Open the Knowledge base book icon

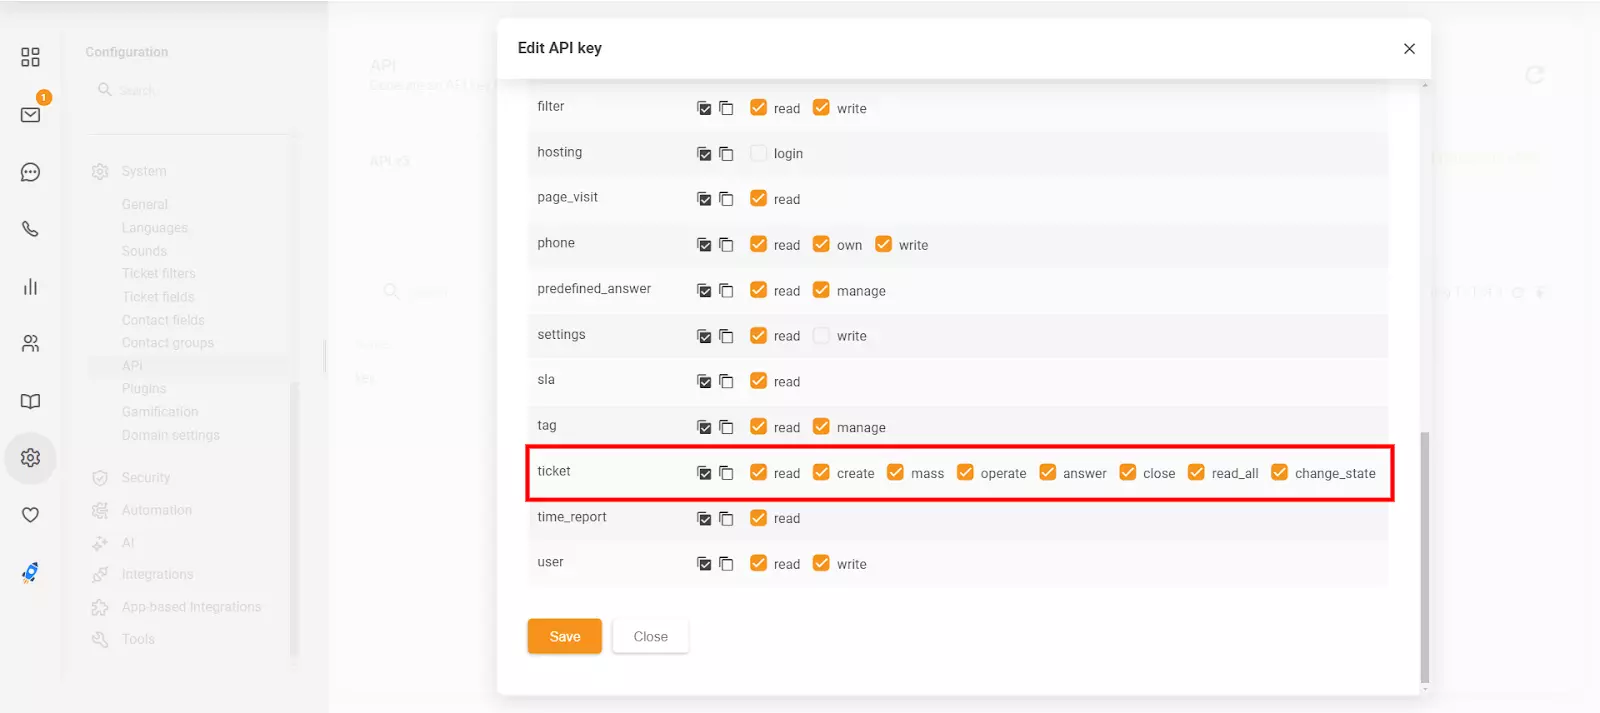point(30,401)
